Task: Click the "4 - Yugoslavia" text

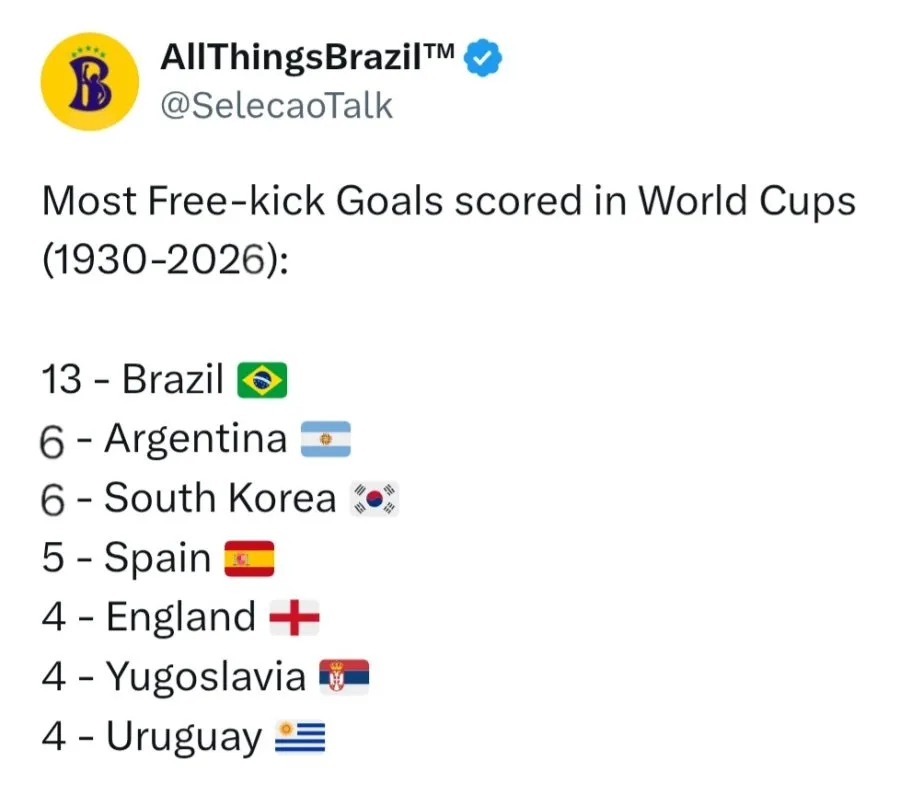Action: pos(174,677)
